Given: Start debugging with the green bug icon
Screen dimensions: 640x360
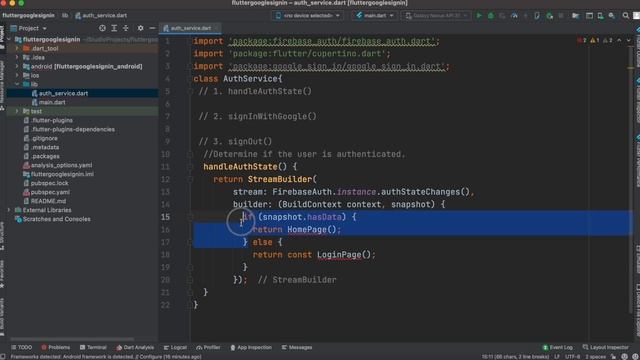Looking at the screenshot, I should pyautogui.click(x=491, y=16).
